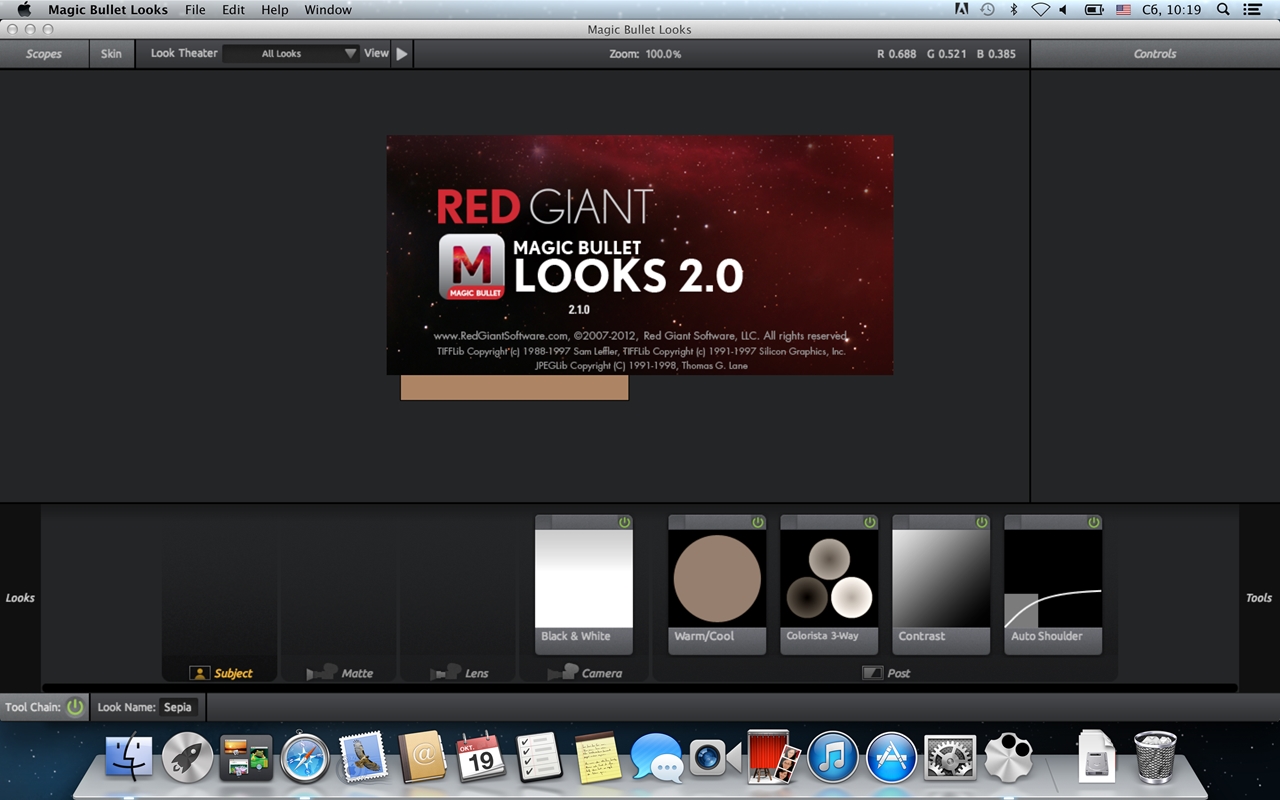Disable the Colorista 3-Way tool power
The width and height of the screenshot is (1280, 800).
(x=870, y=522)
